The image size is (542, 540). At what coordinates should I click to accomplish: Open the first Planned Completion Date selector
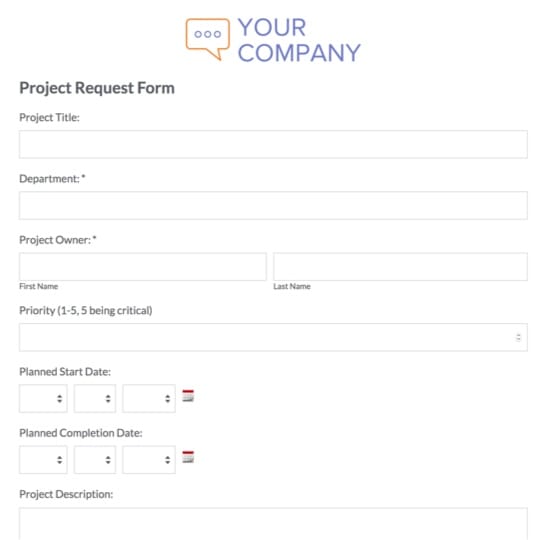(x=43, y=460)
